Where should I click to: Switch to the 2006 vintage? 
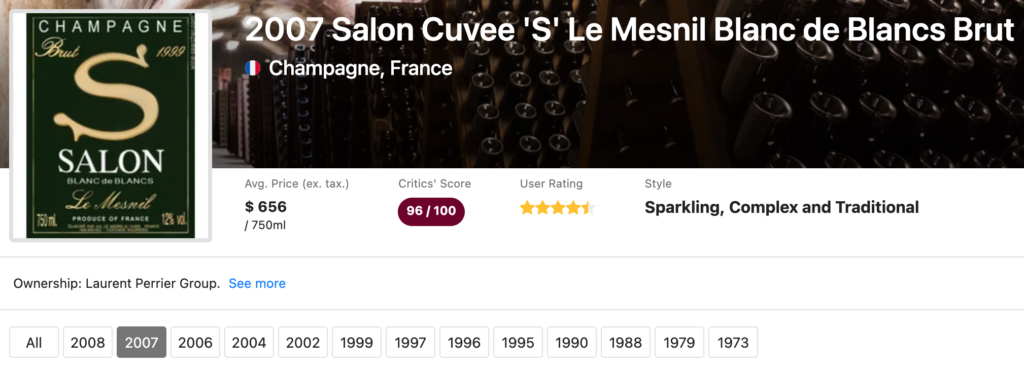click(195, 342)
